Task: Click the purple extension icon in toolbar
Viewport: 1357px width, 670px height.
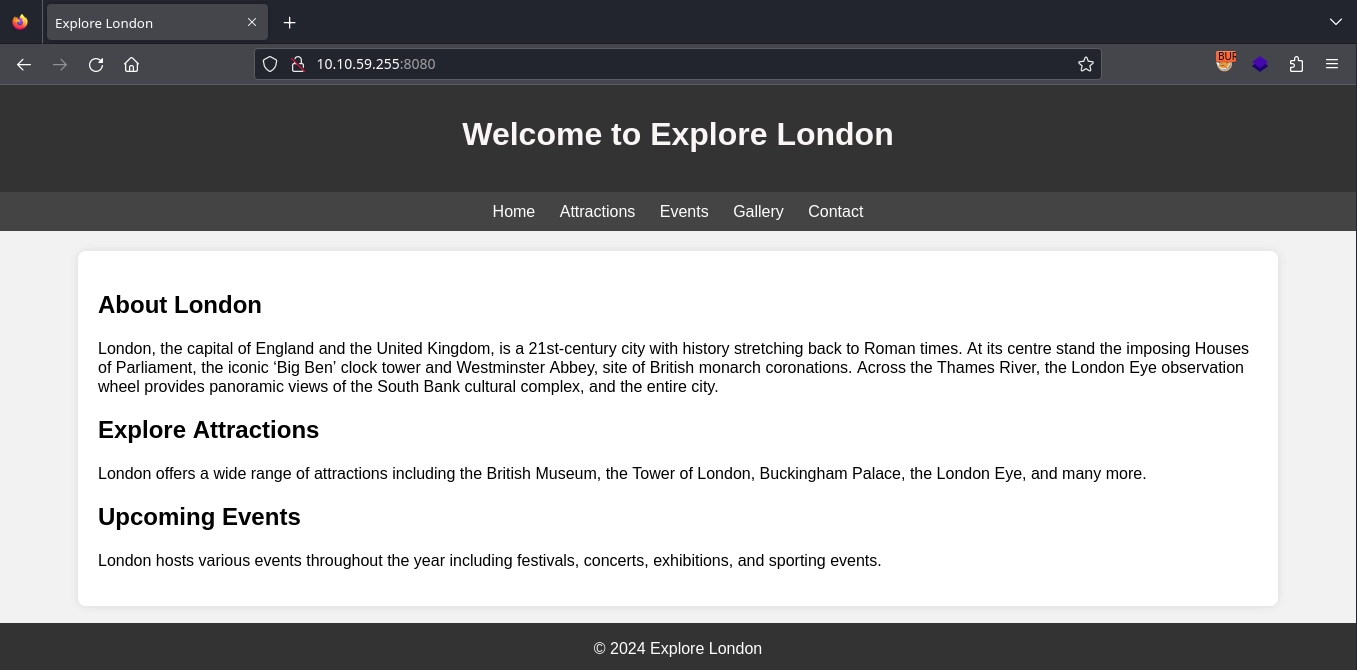Action: [1260, 64]
